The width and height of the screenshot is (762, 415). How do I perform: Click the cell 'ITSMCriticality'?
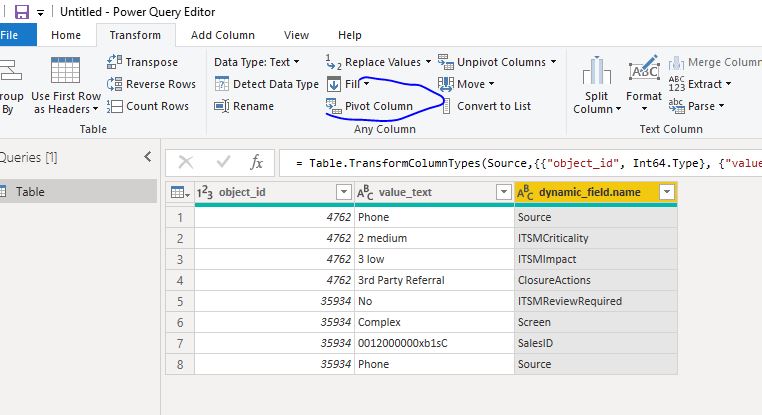tap(596, 238)
